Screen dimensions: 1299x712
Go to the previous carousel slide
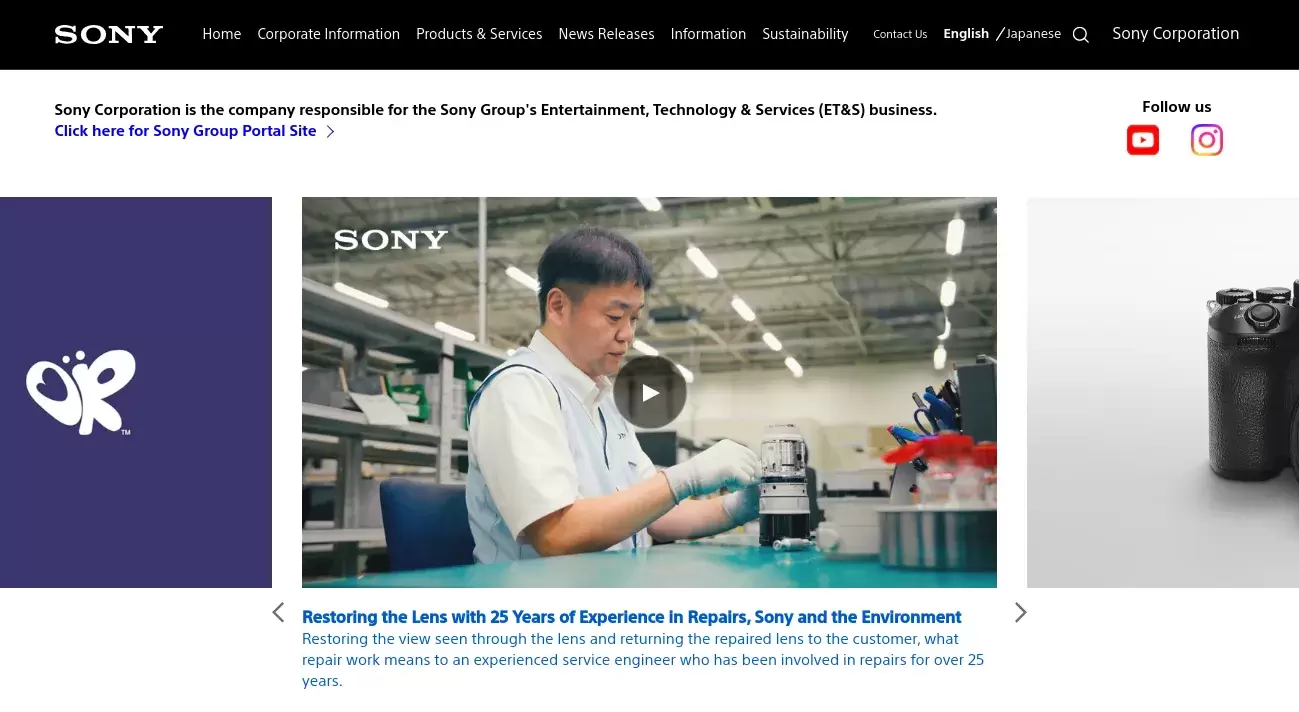click(x=278, y=612)
